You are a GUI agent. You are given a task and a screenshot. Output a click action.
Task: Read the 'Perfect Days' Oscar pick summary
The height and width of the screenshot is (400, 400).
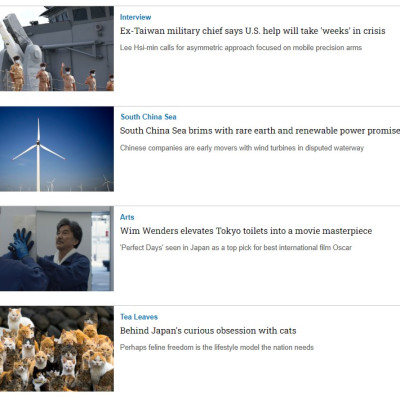(x=236, y=248)
